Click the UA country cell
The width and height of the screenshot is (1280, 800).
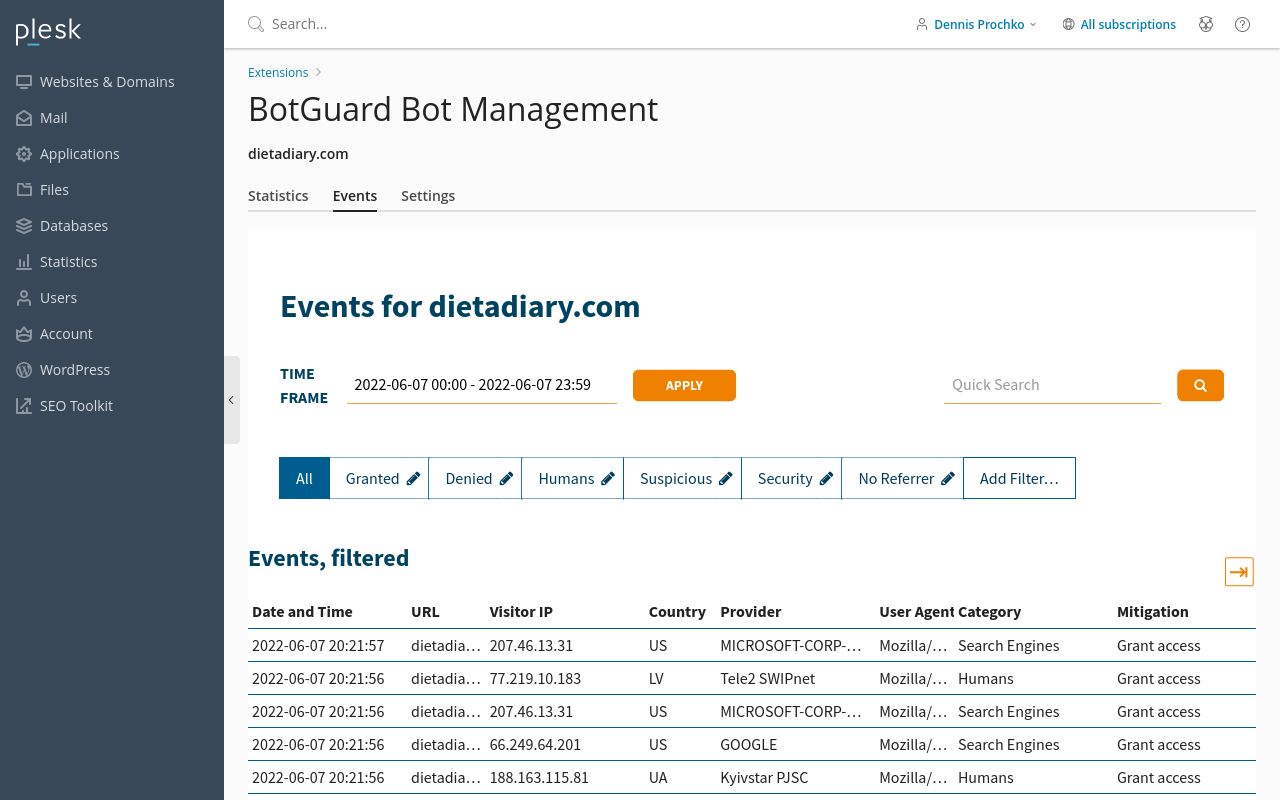pos(658,778)
